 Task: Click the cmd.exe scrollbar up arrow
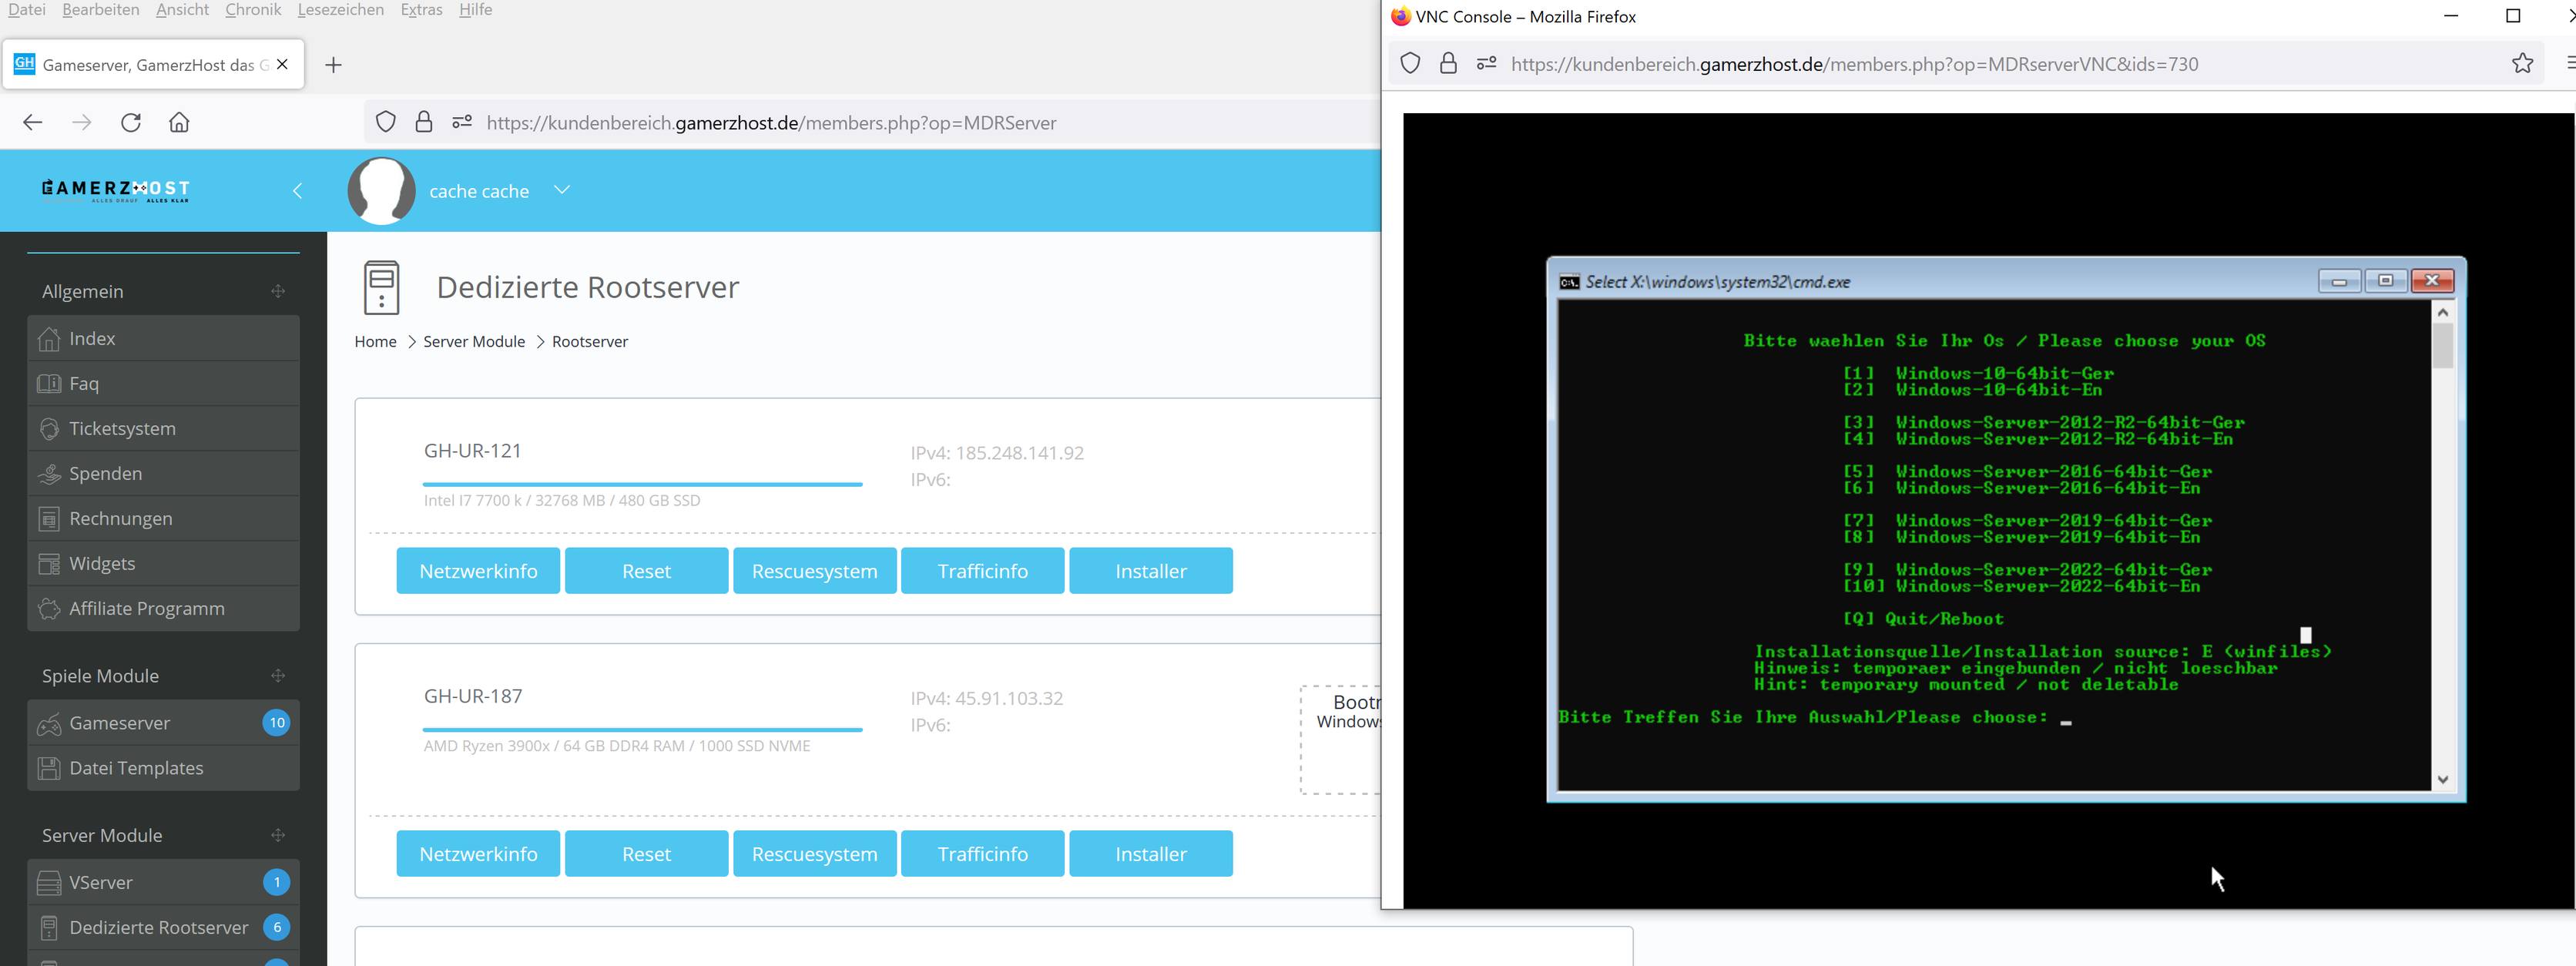(x=2442, y=312)
